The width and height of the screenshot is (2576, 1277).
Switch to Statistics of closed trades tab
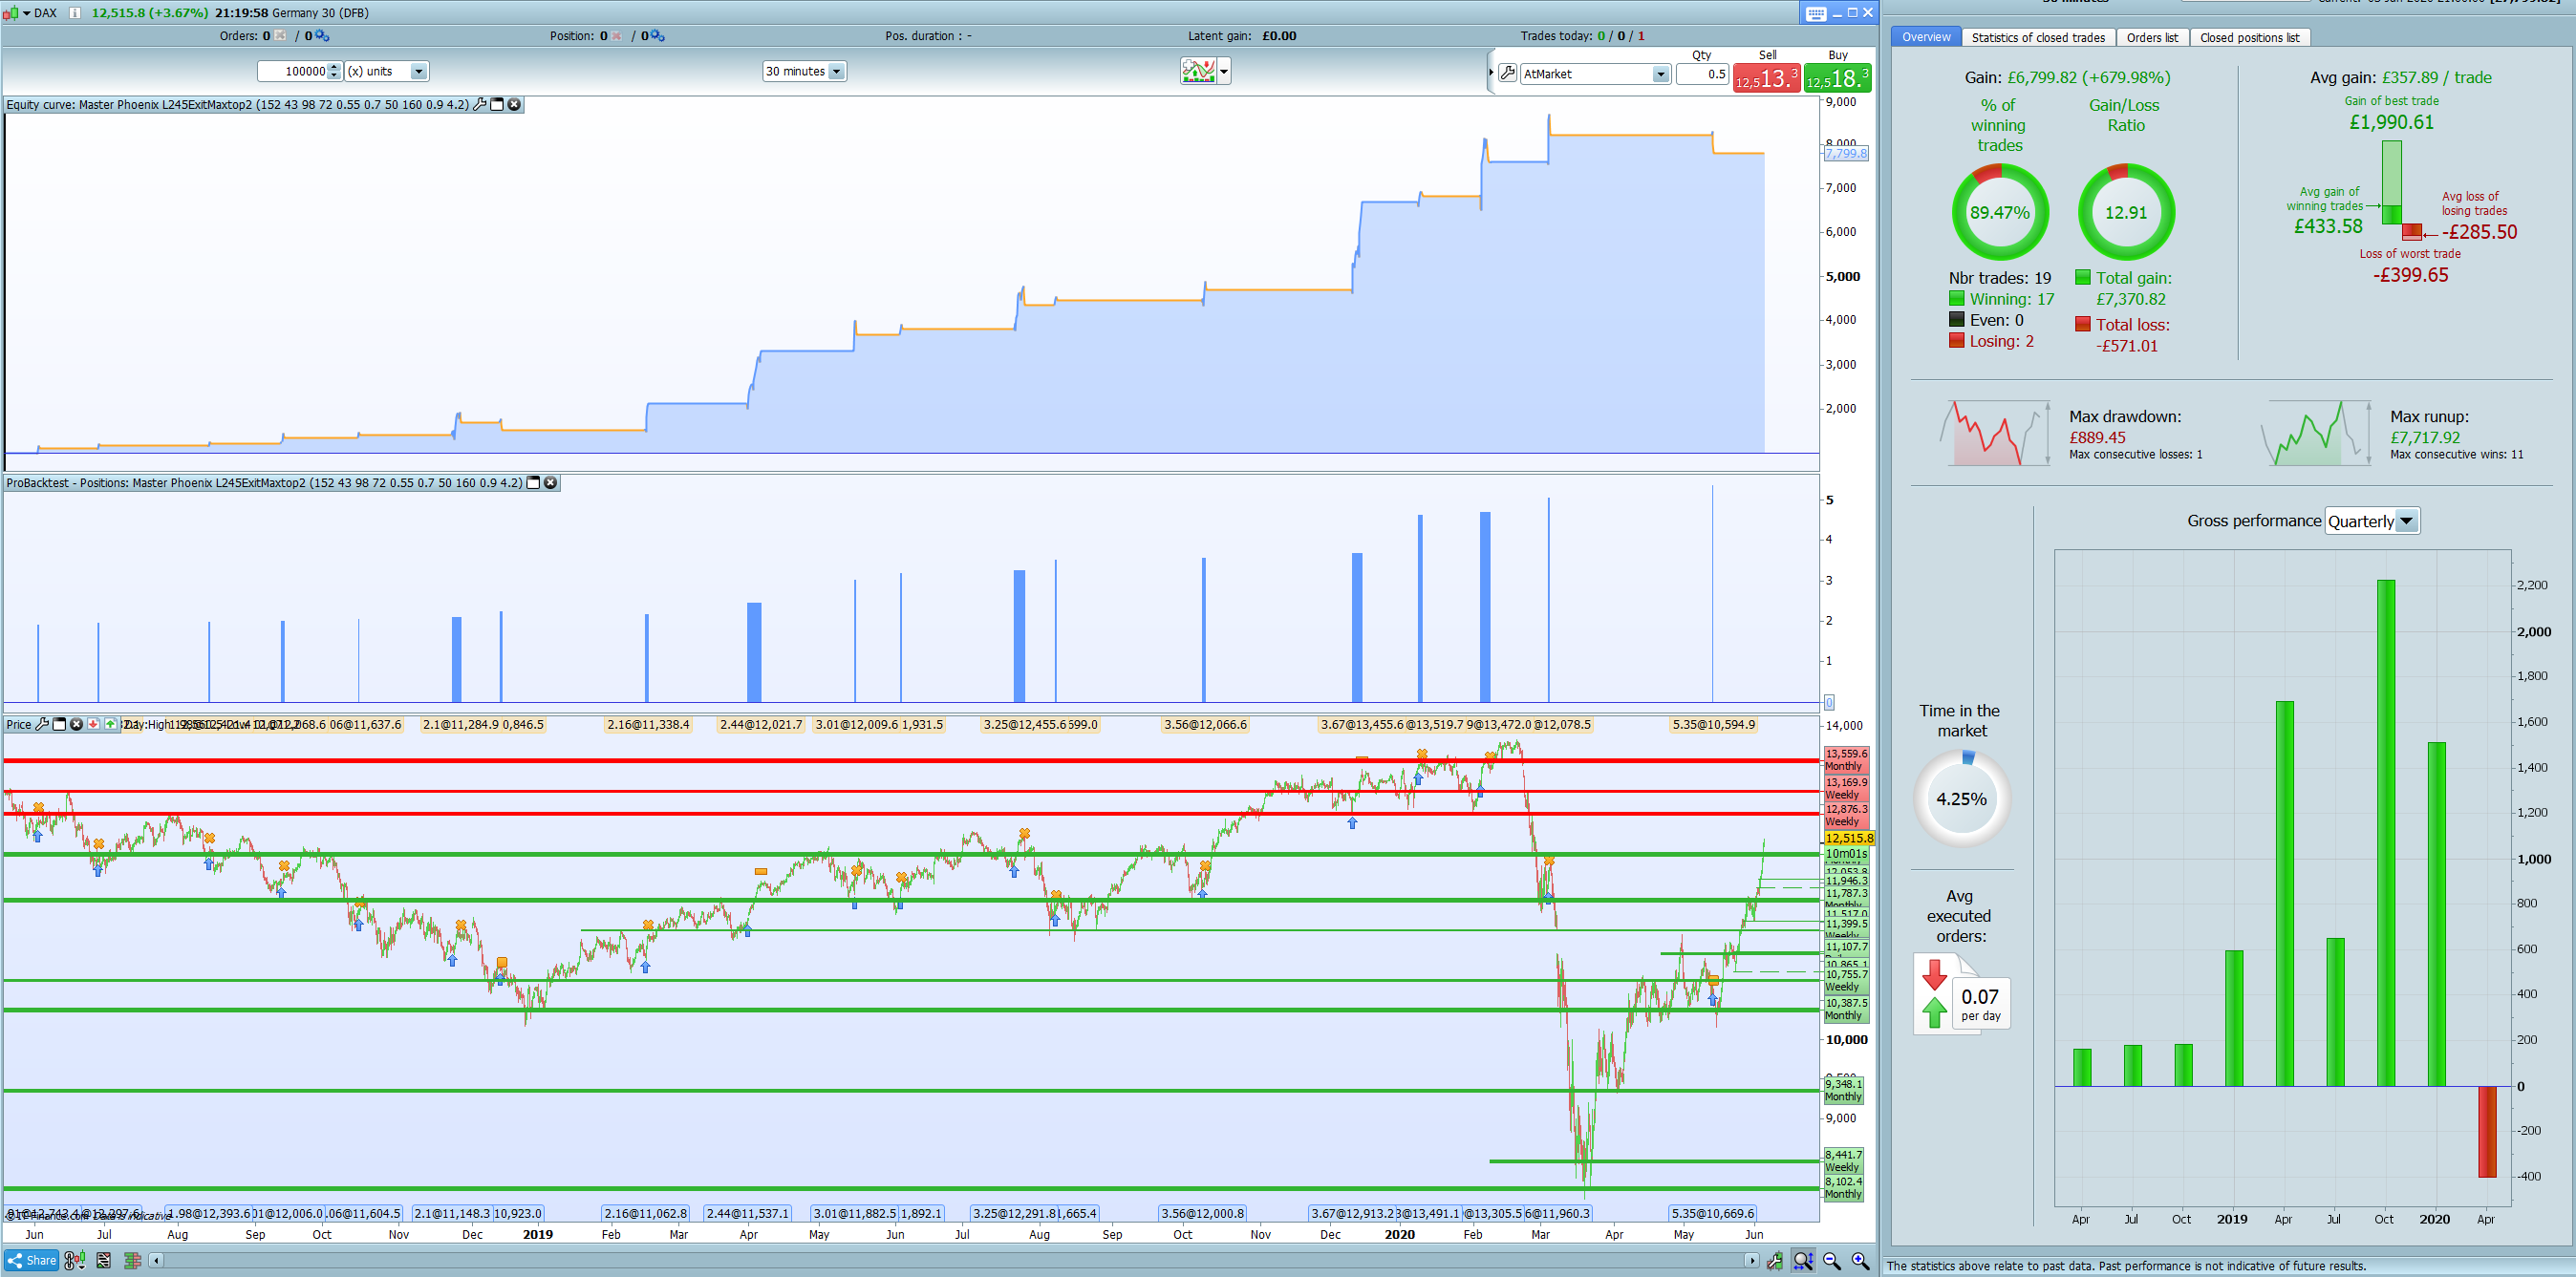(2037, 37)
